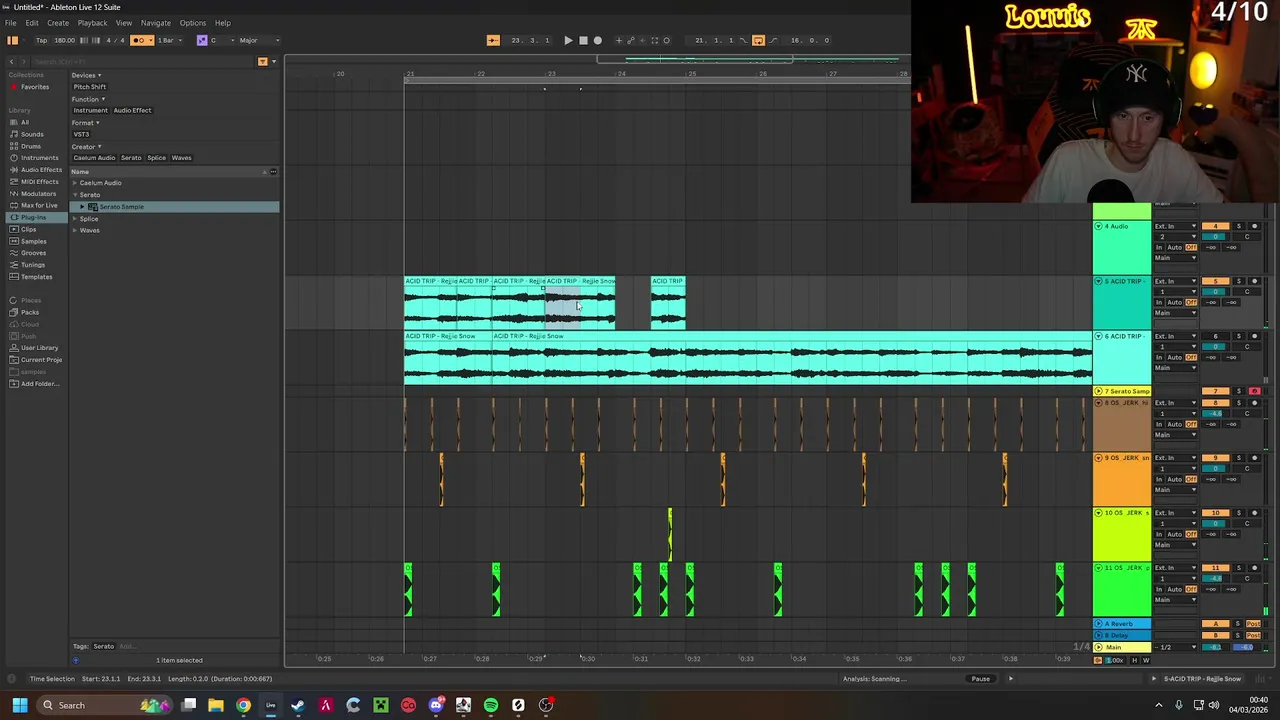Open Spotify from the taskbar
This screenshot has width=1280, height=720.
pyautogui.click(x=491, y=705)
